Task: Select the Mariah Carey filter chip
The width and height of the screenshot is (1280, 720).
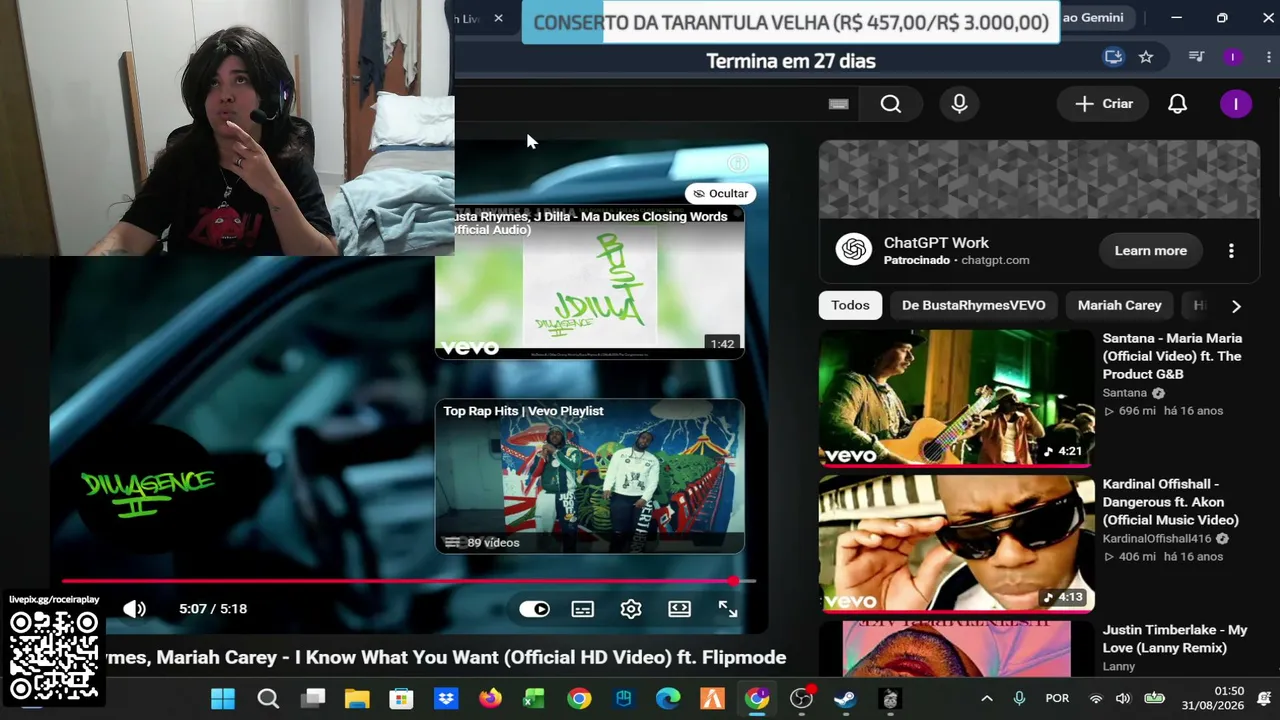Action: tap(1119, 305)
